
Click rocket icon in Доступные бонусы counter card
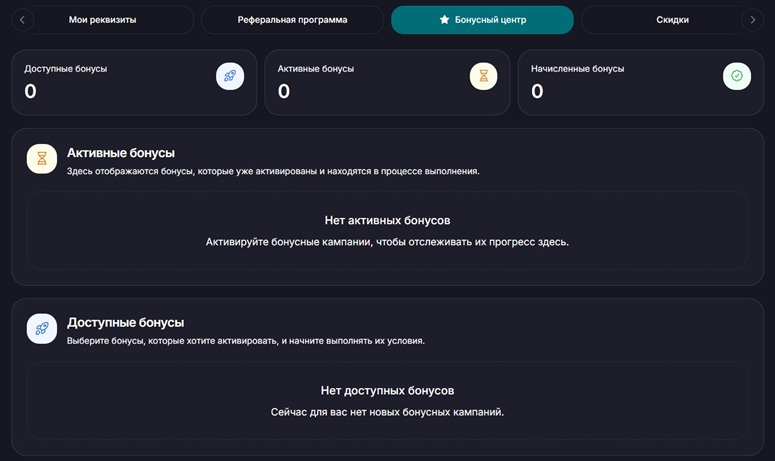(230, 76)
